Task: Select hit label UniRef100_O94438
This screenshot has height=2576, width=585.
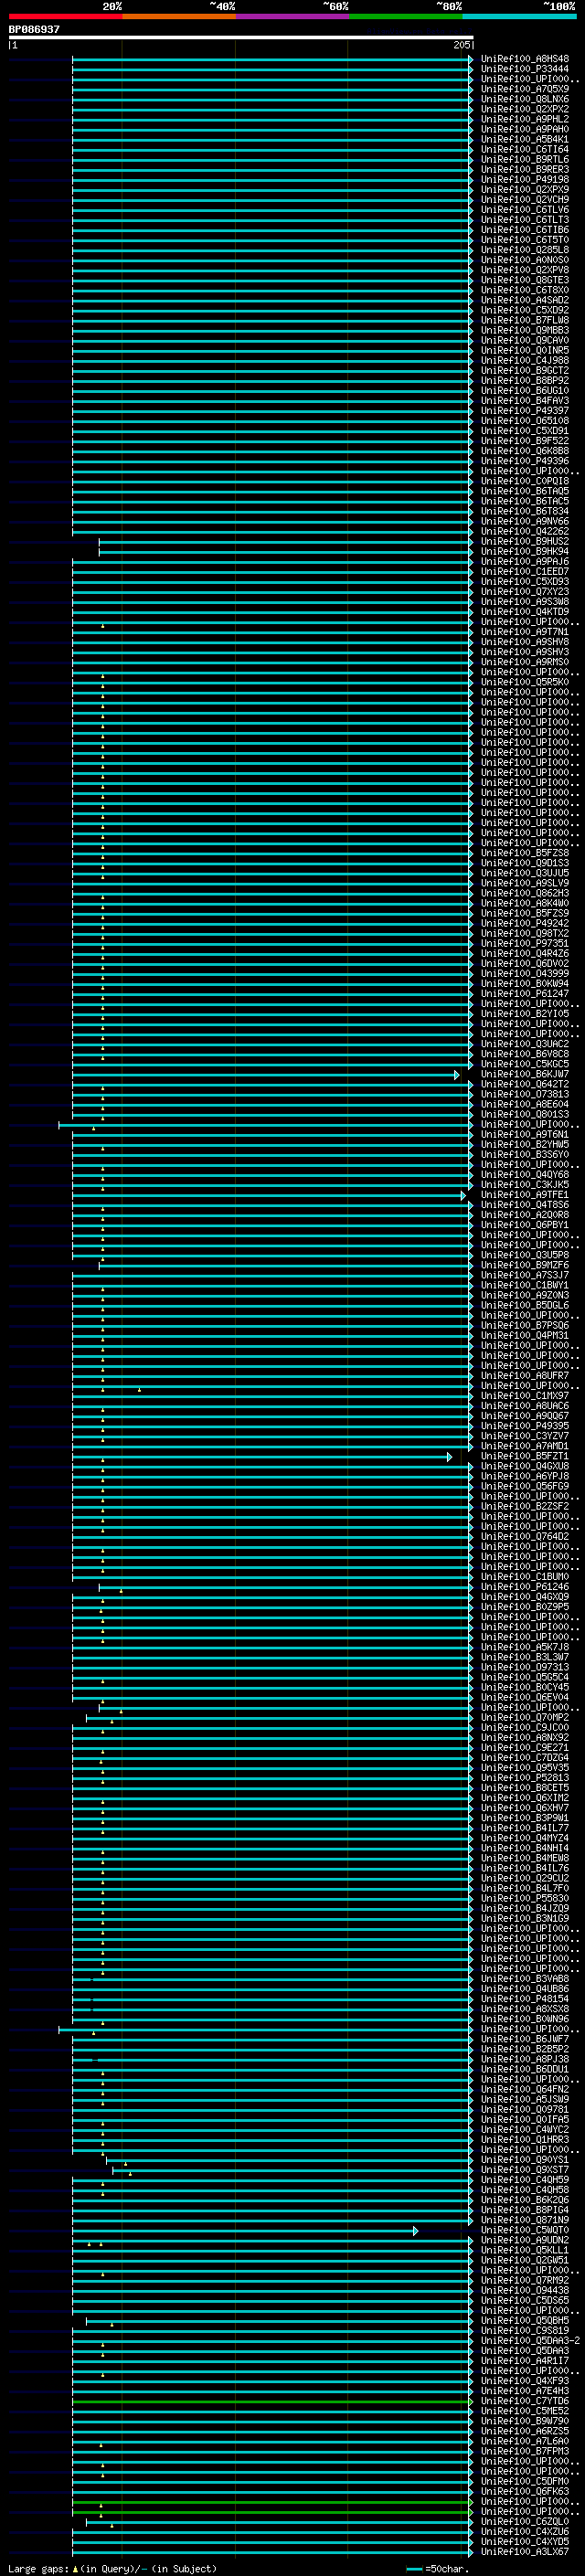Action: coord(525,2290)
